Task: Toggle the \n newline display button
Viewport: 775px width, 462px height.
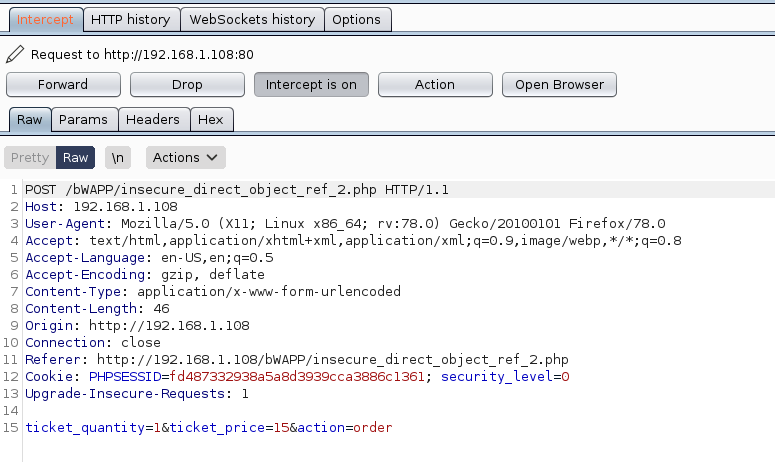Action: coord(118,157)
